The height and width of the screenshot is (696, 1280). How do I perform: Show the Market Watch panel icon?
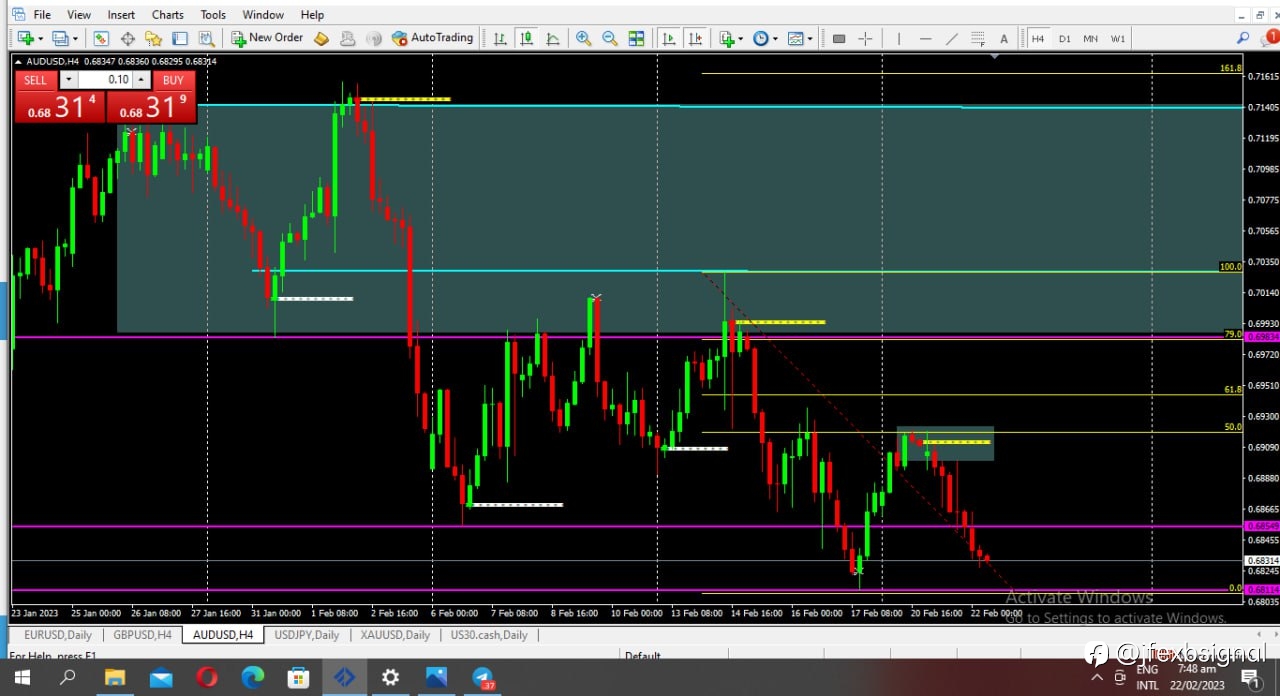[x=101, y=38]
